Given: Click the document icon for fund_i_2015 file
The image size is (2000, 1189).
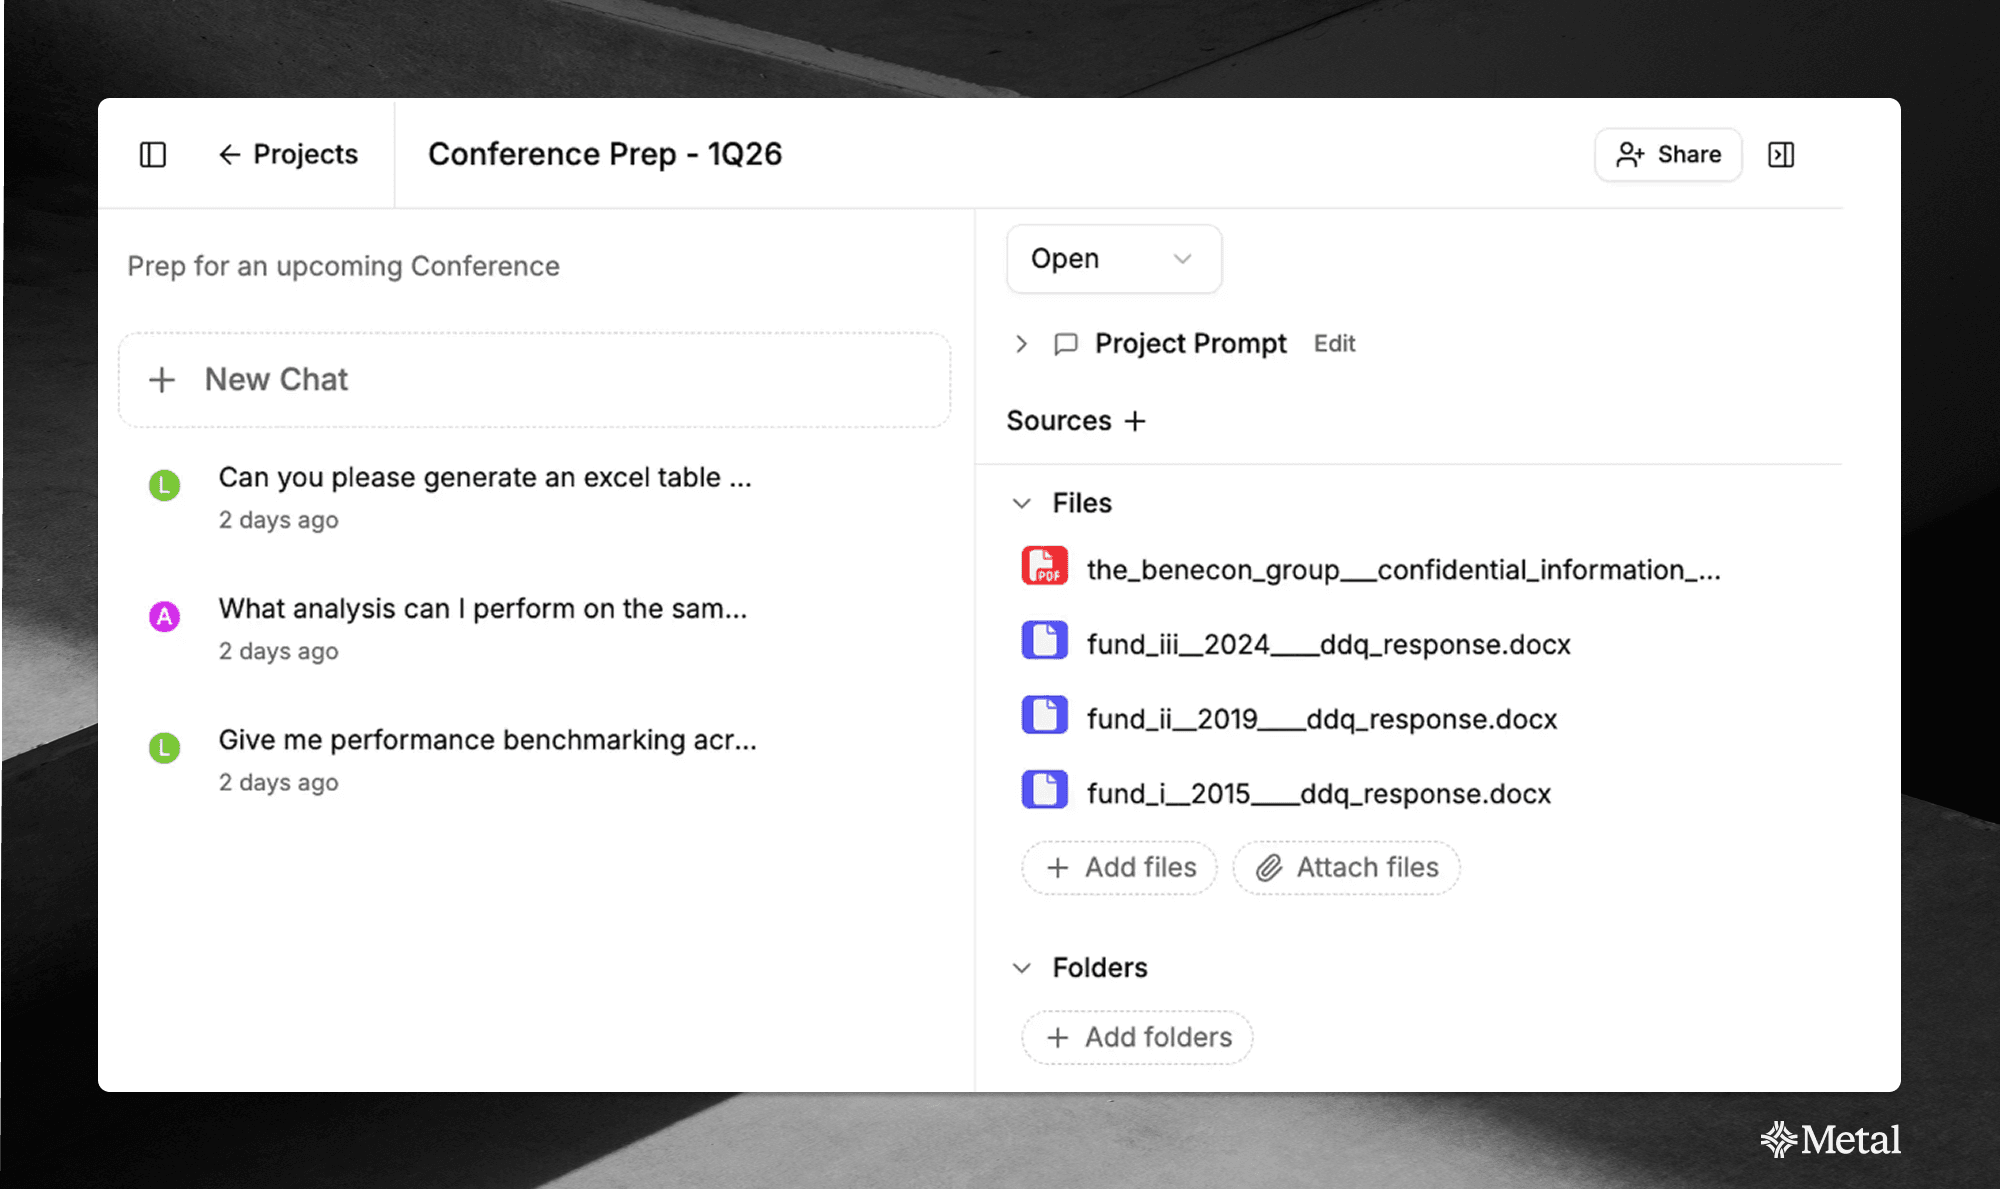Looking at the screenshot, I should click(x=1044, y=790).
